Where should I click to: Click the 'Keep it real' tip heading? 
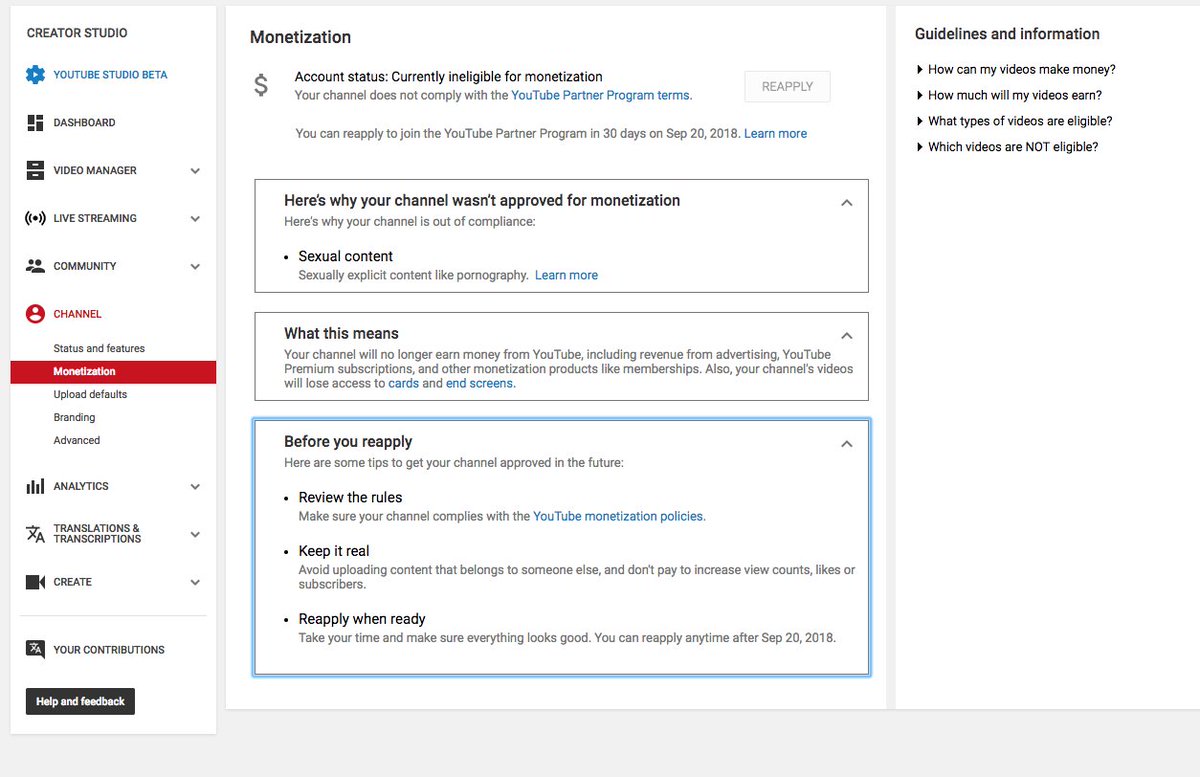[x=334, y=551]
